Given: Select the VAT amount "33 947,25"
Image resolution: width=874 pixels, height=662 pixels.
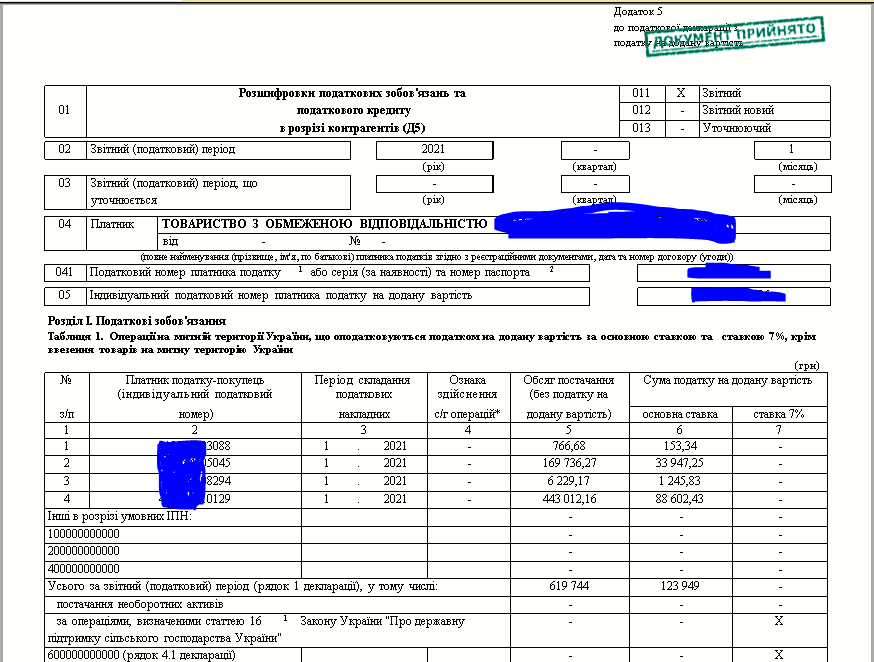Looking at the screenshot, I should [679, 463].
